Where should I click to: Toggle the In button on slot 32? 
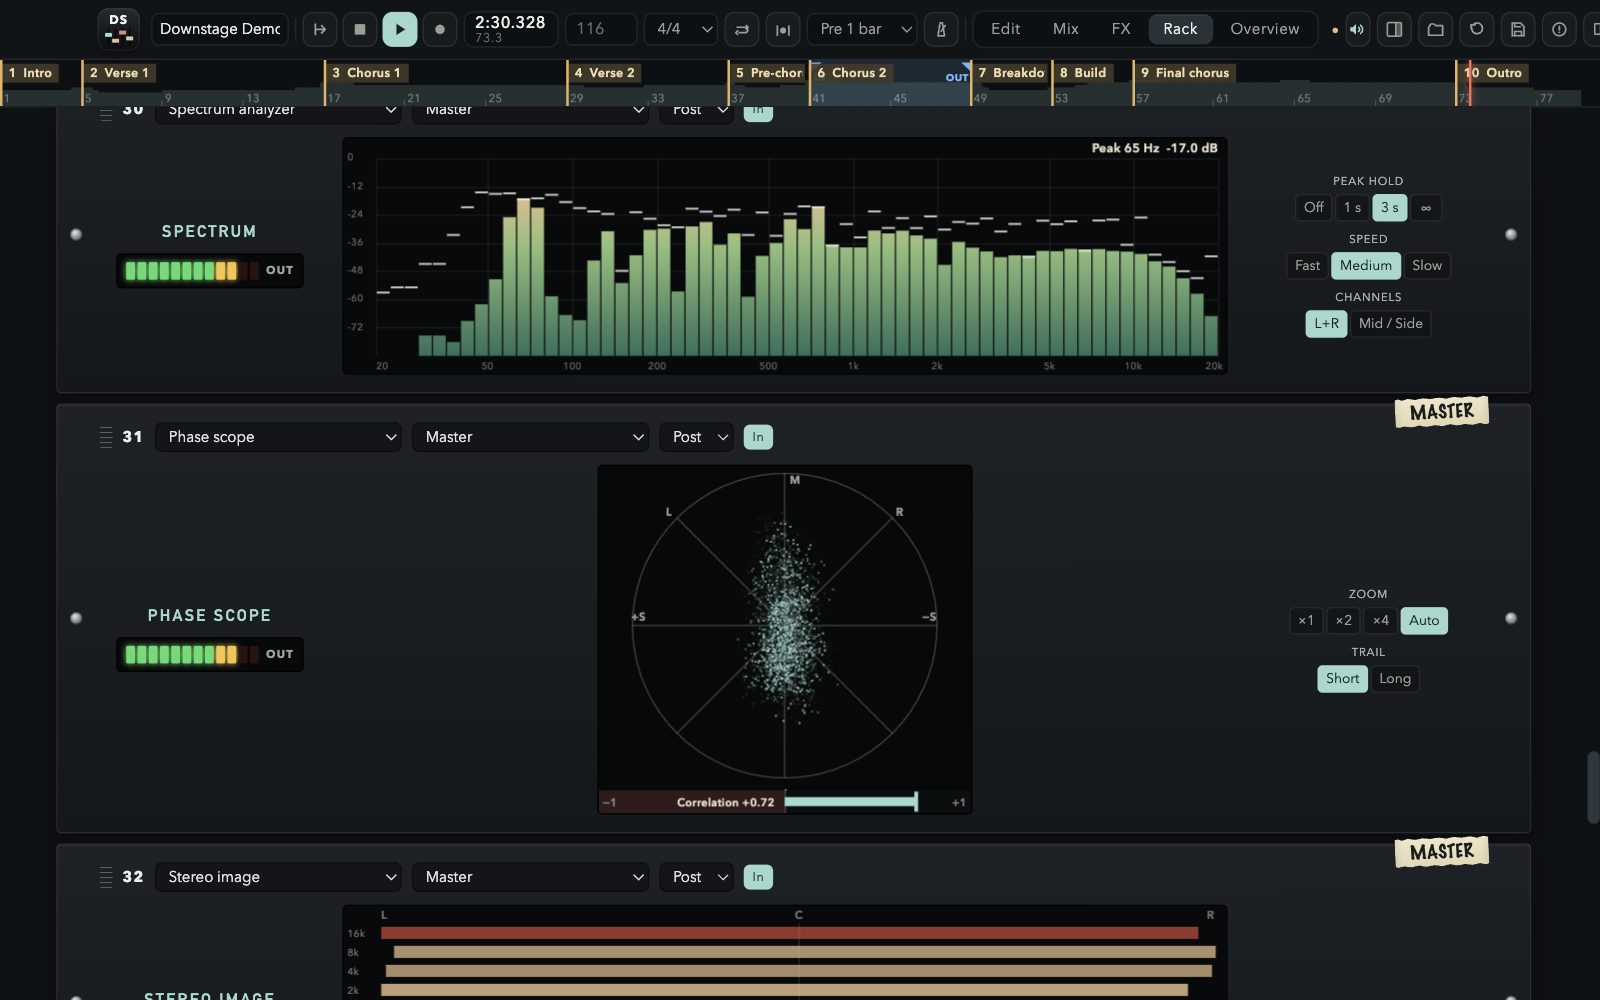(758, 877)
